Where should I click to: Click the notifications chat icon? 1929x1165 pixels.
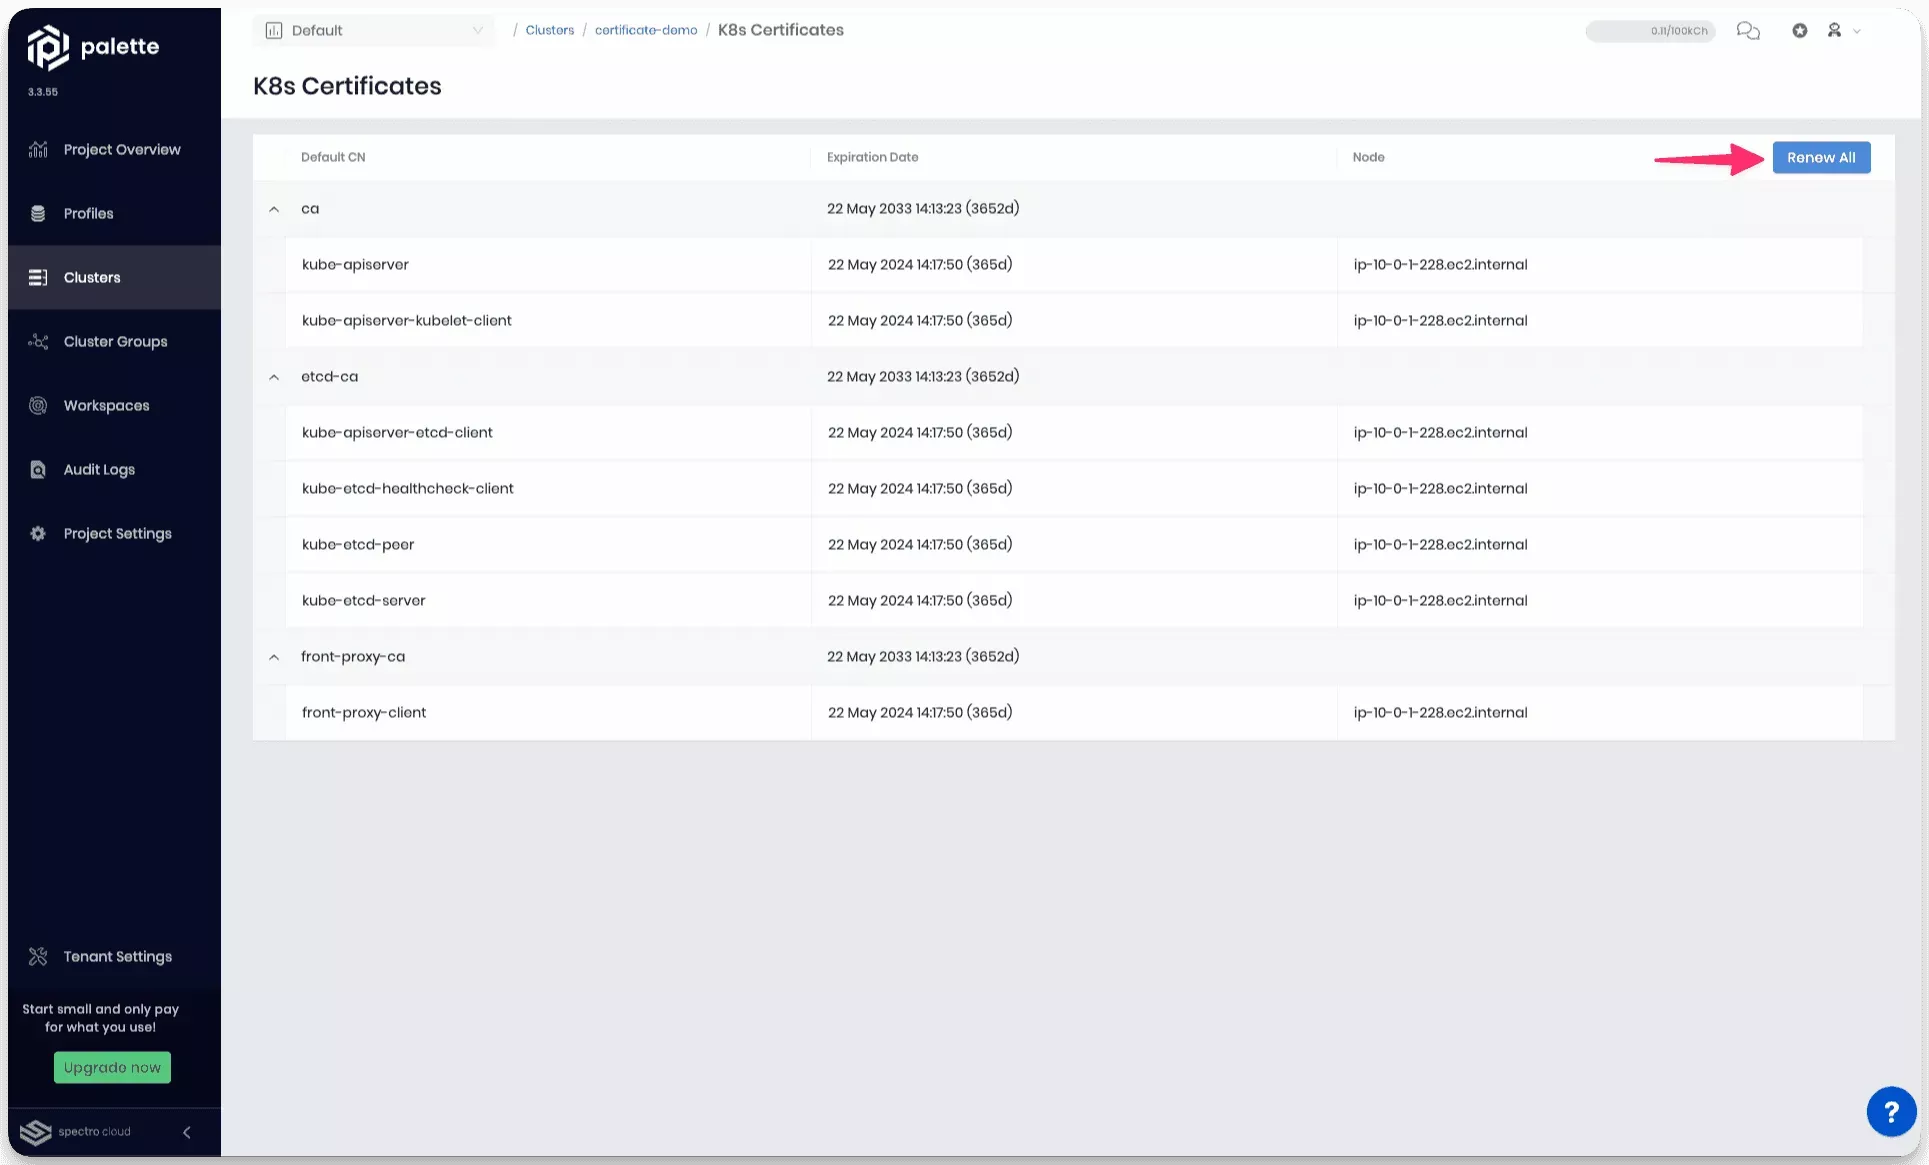1749,29
